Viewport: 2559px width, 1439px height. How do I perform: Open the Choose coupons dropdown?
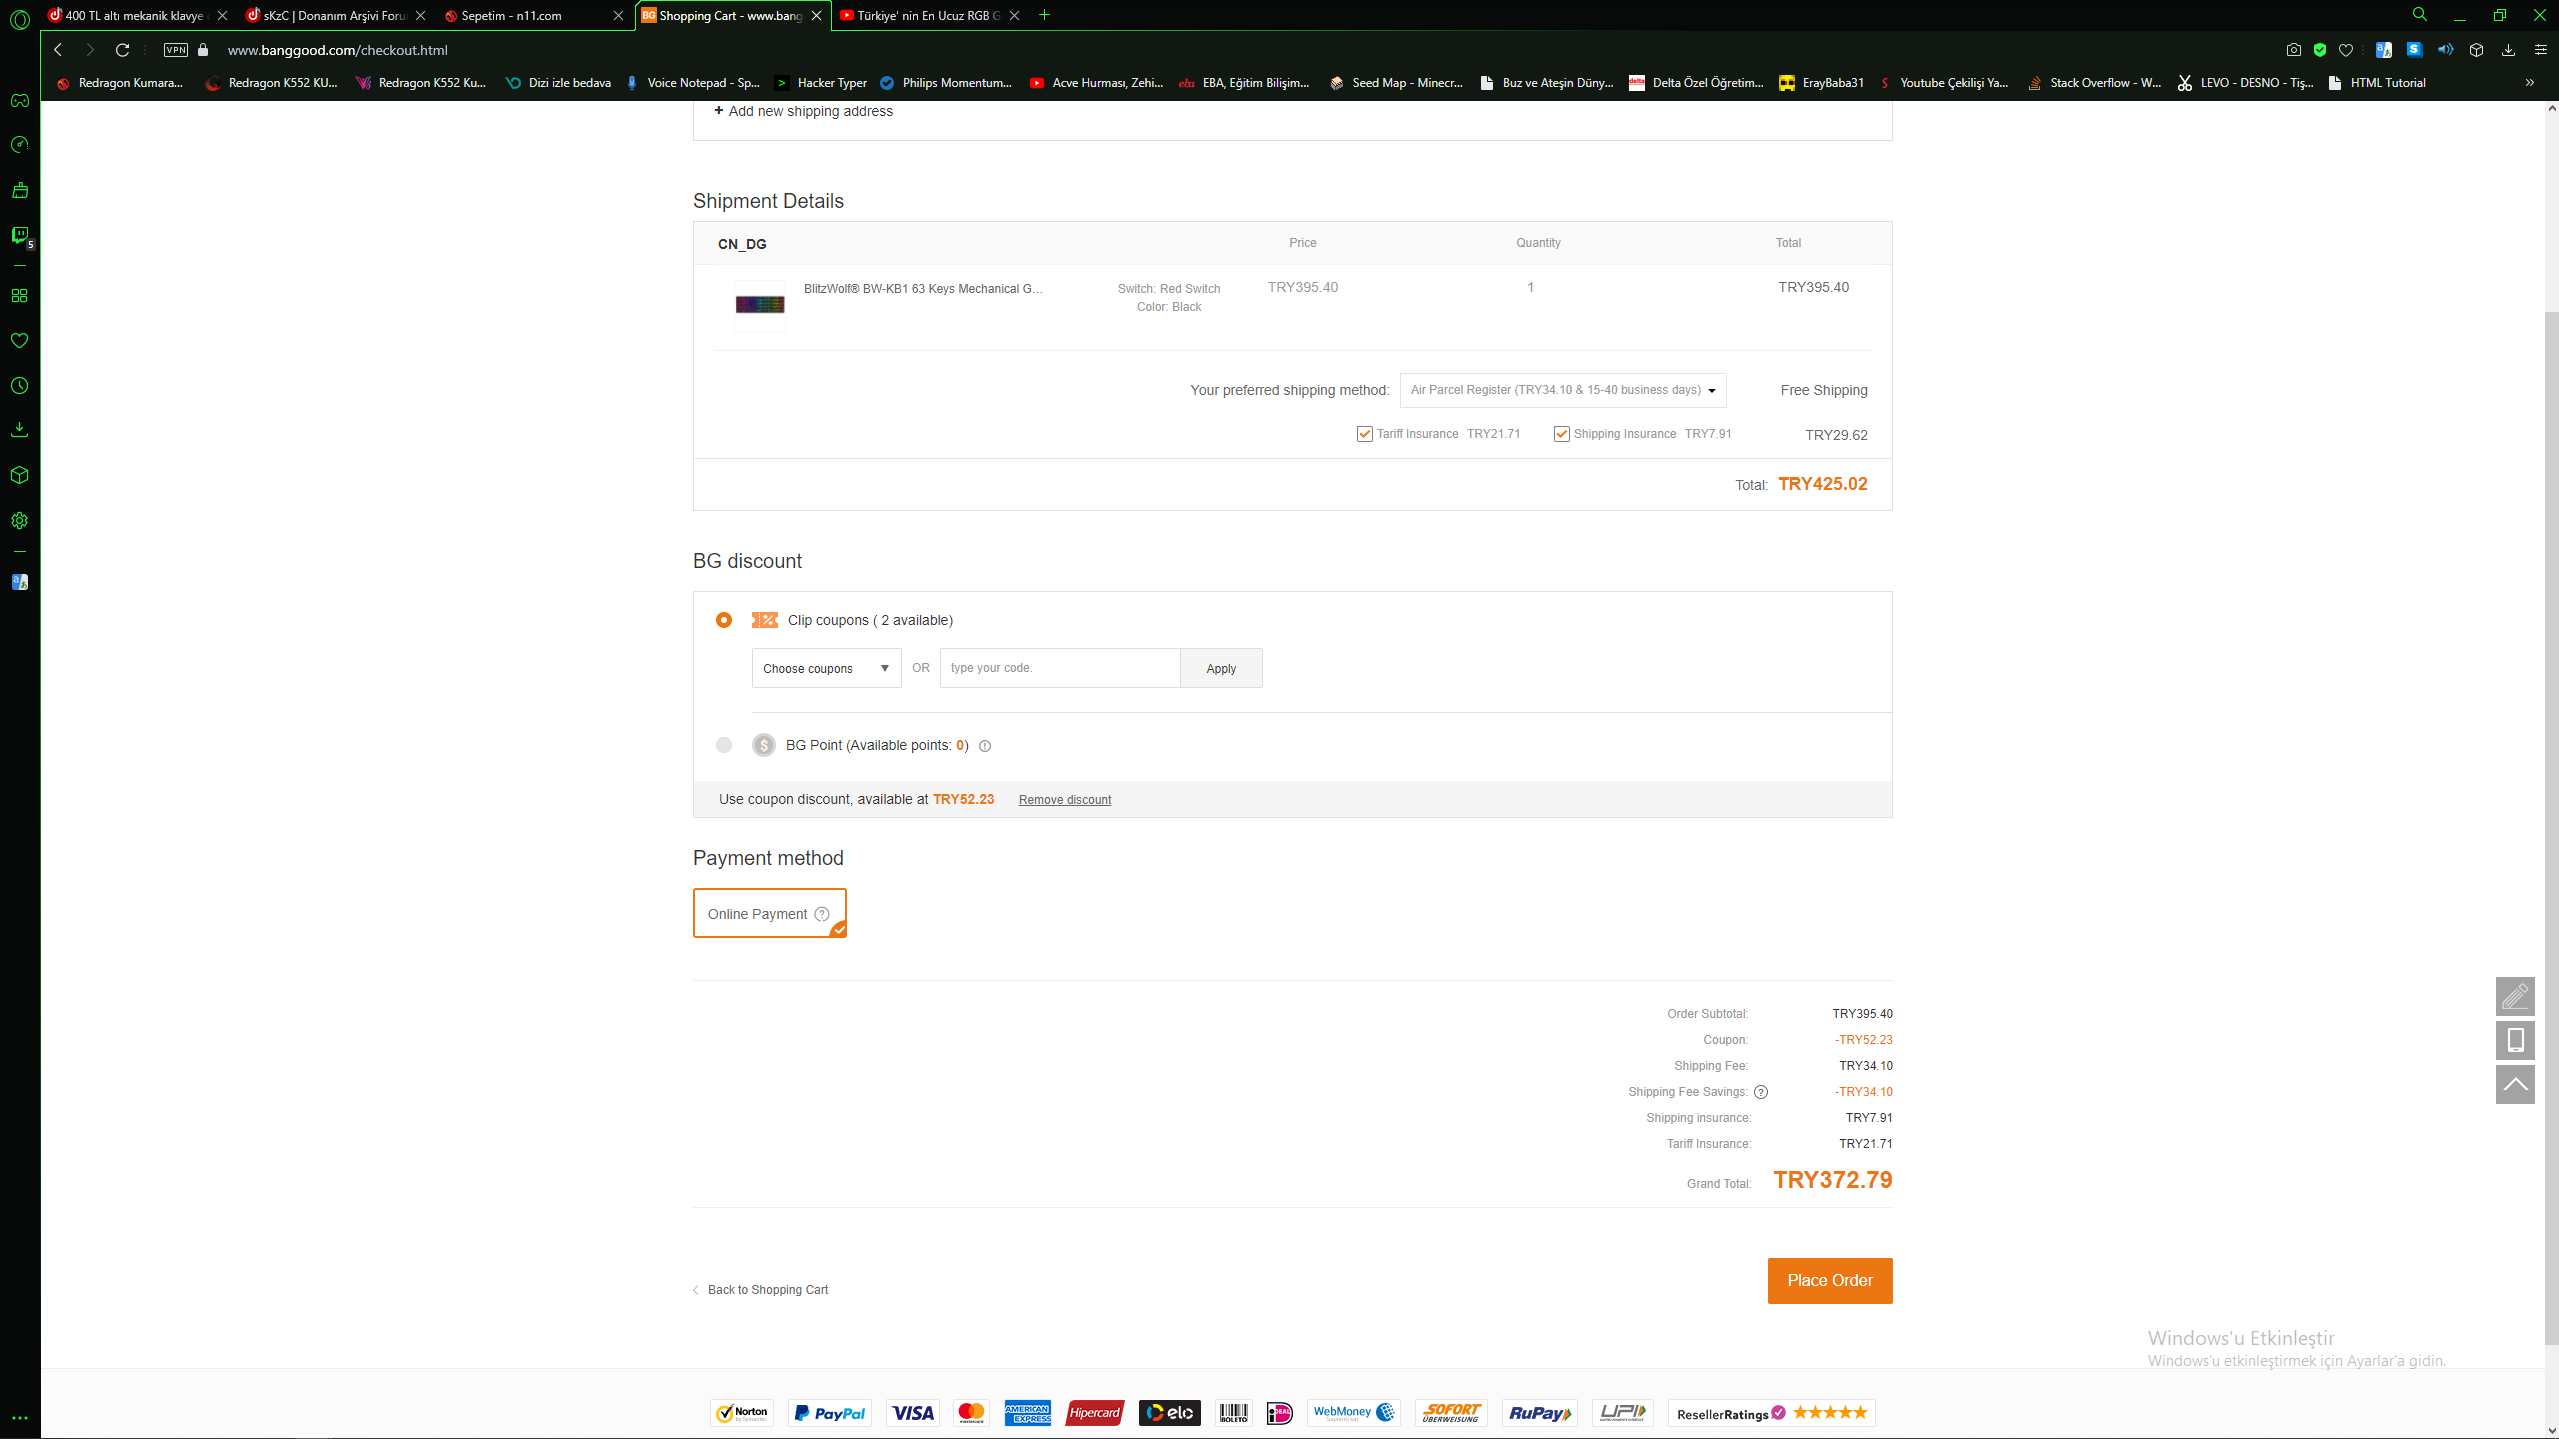[826, 668]
